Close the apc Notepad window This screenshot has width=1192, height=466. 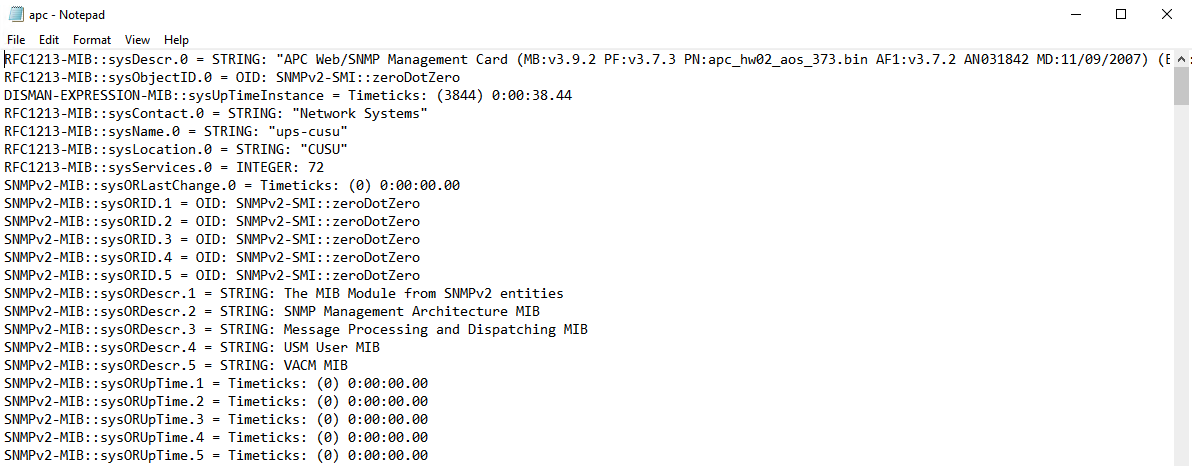pos(1166,14)
